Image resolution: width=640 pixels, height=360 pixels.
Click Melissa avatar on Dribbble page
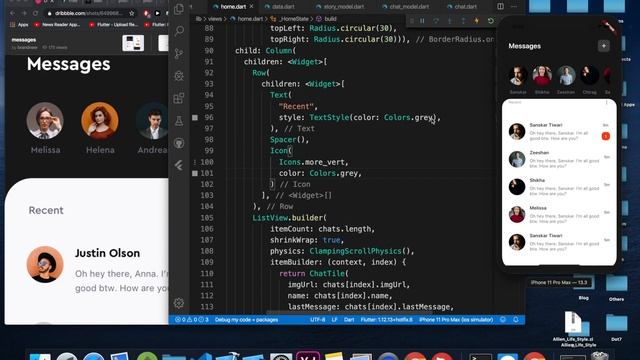click(45, 120)
